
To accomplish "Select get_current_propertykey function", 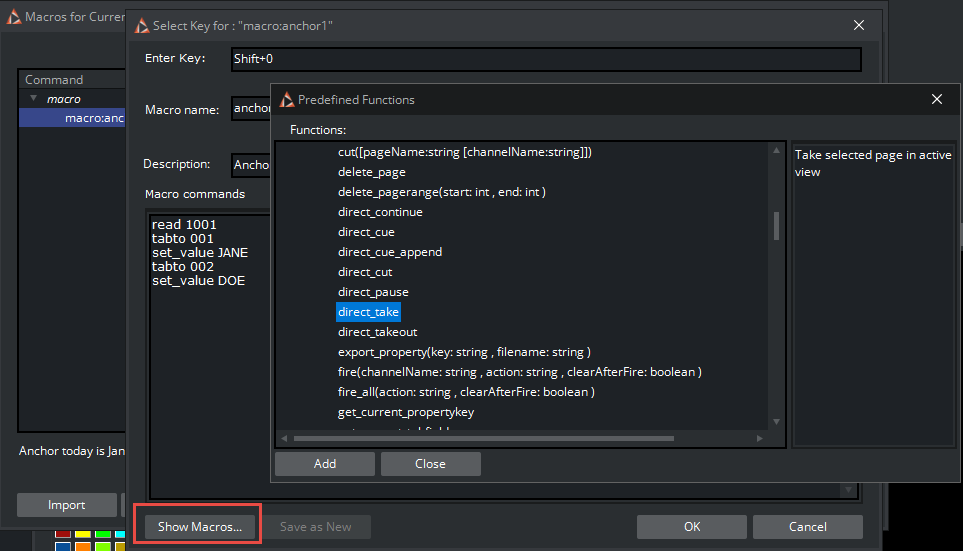I will (405, 412).
